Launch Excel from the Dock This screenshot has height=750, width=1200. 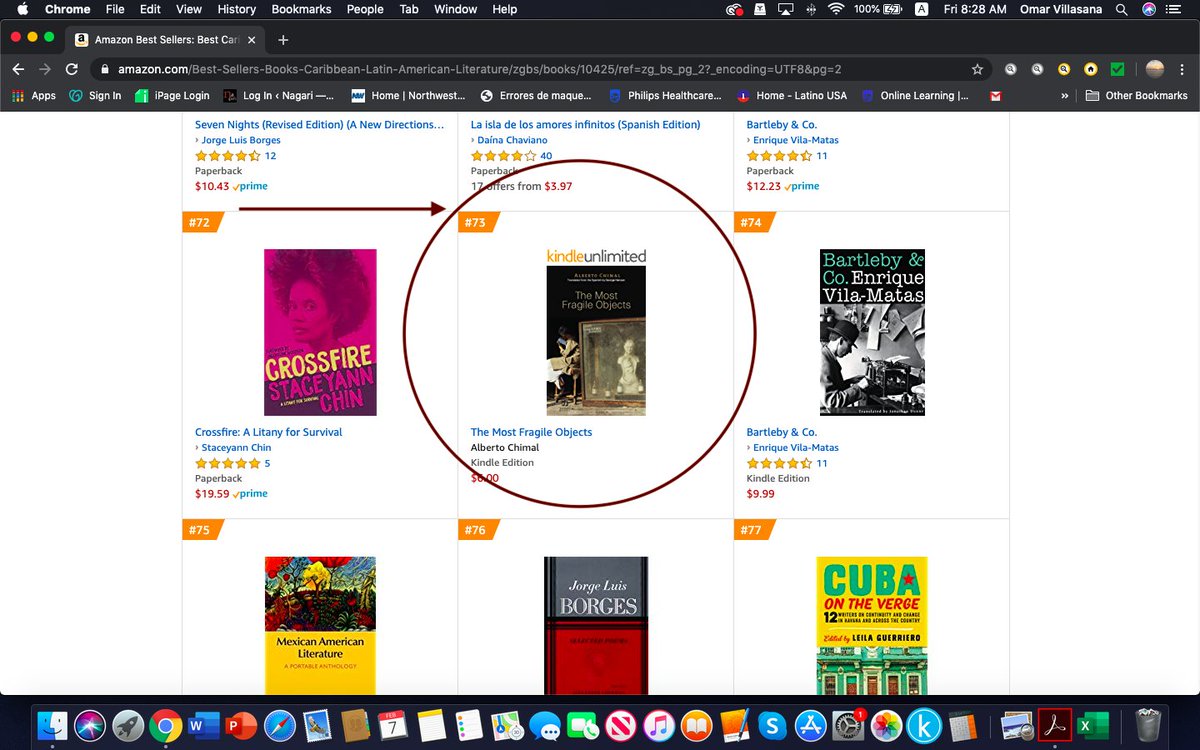click(1091, 724)
